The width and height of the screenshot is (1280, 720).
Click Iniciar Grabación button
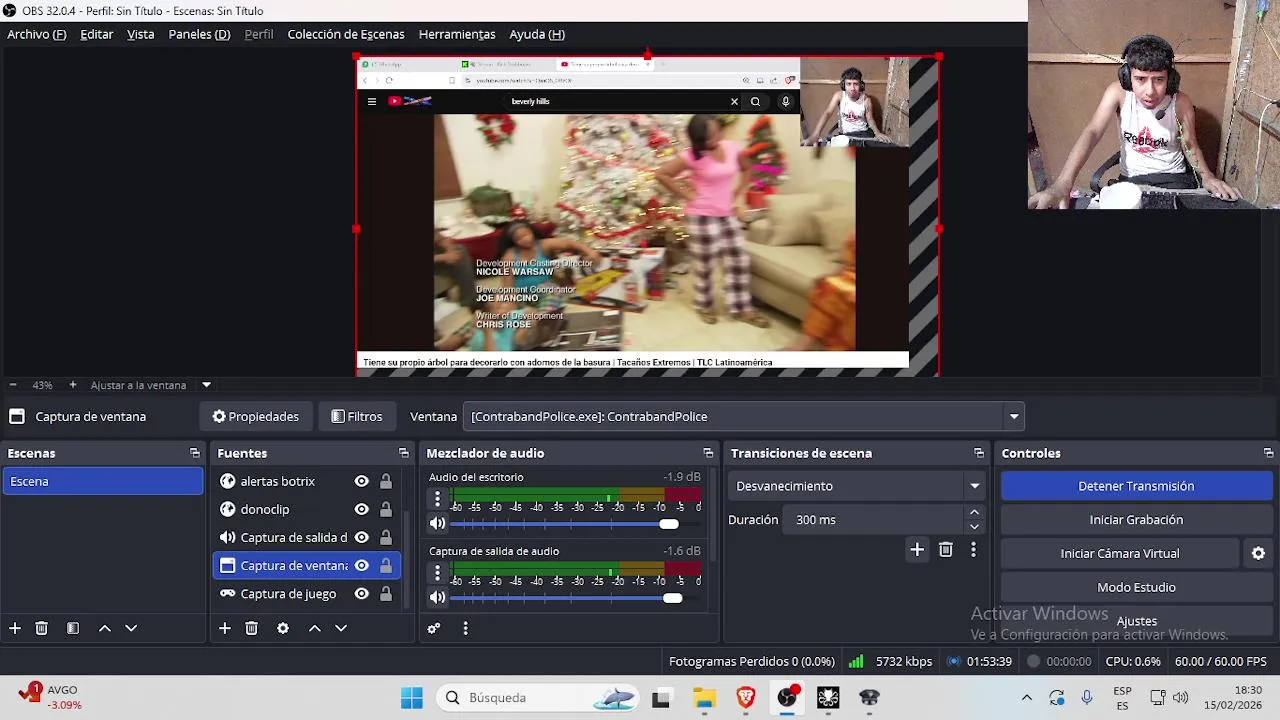point(1136,520)
